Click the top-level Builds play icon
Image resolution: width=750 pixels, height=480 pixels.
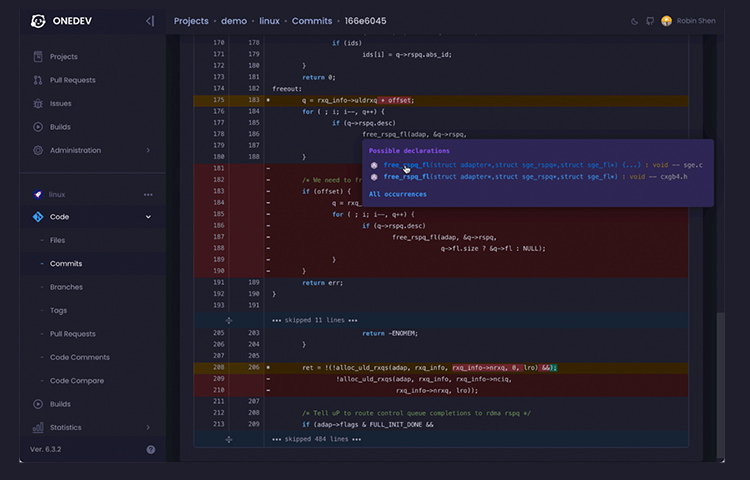pyautogui.click(x=38, y=127)
